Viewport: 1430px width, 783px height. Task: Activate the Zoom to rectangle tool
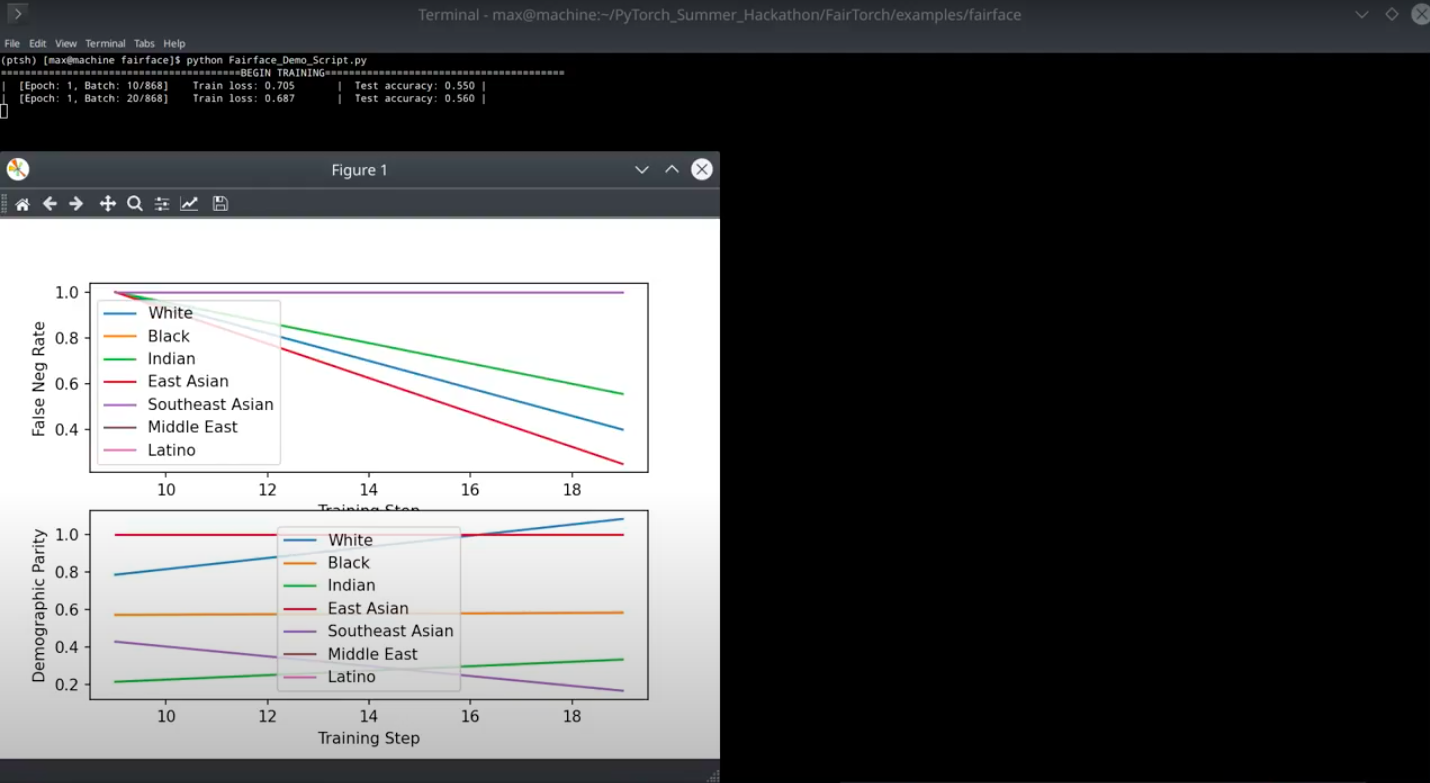click(x=135, y=204)
